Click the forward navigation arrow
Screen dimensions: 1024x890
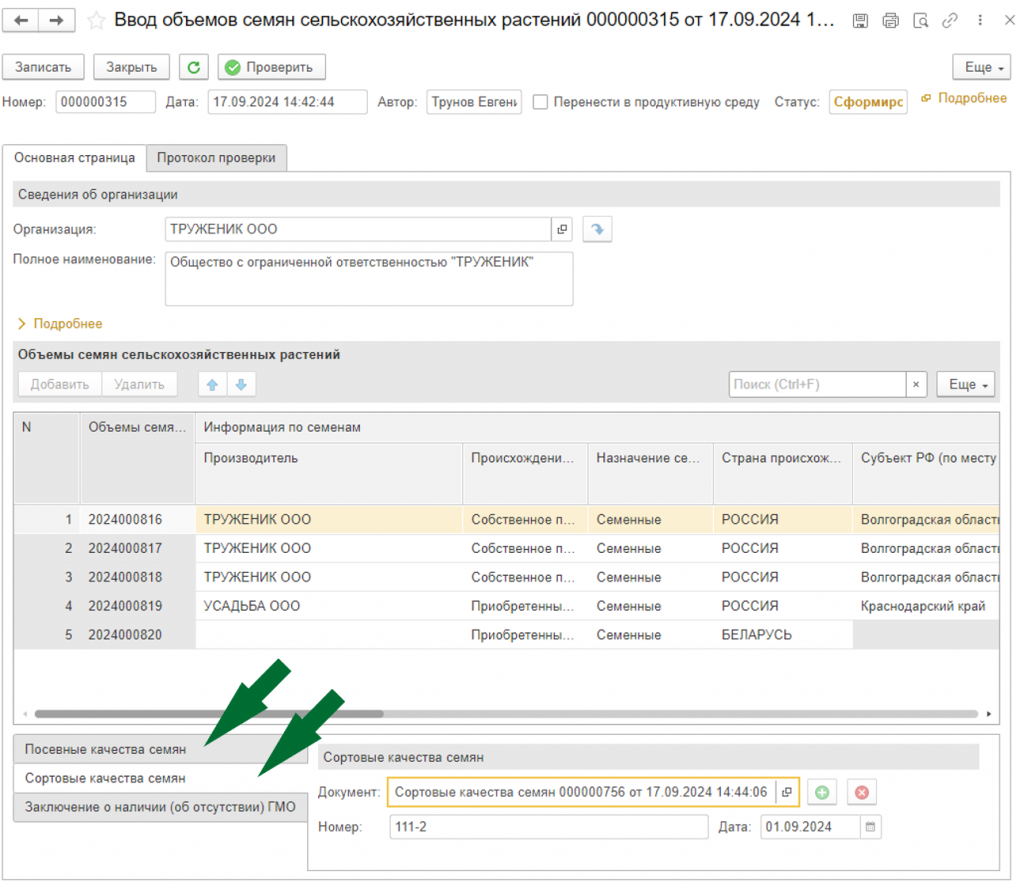pos(57,20)
